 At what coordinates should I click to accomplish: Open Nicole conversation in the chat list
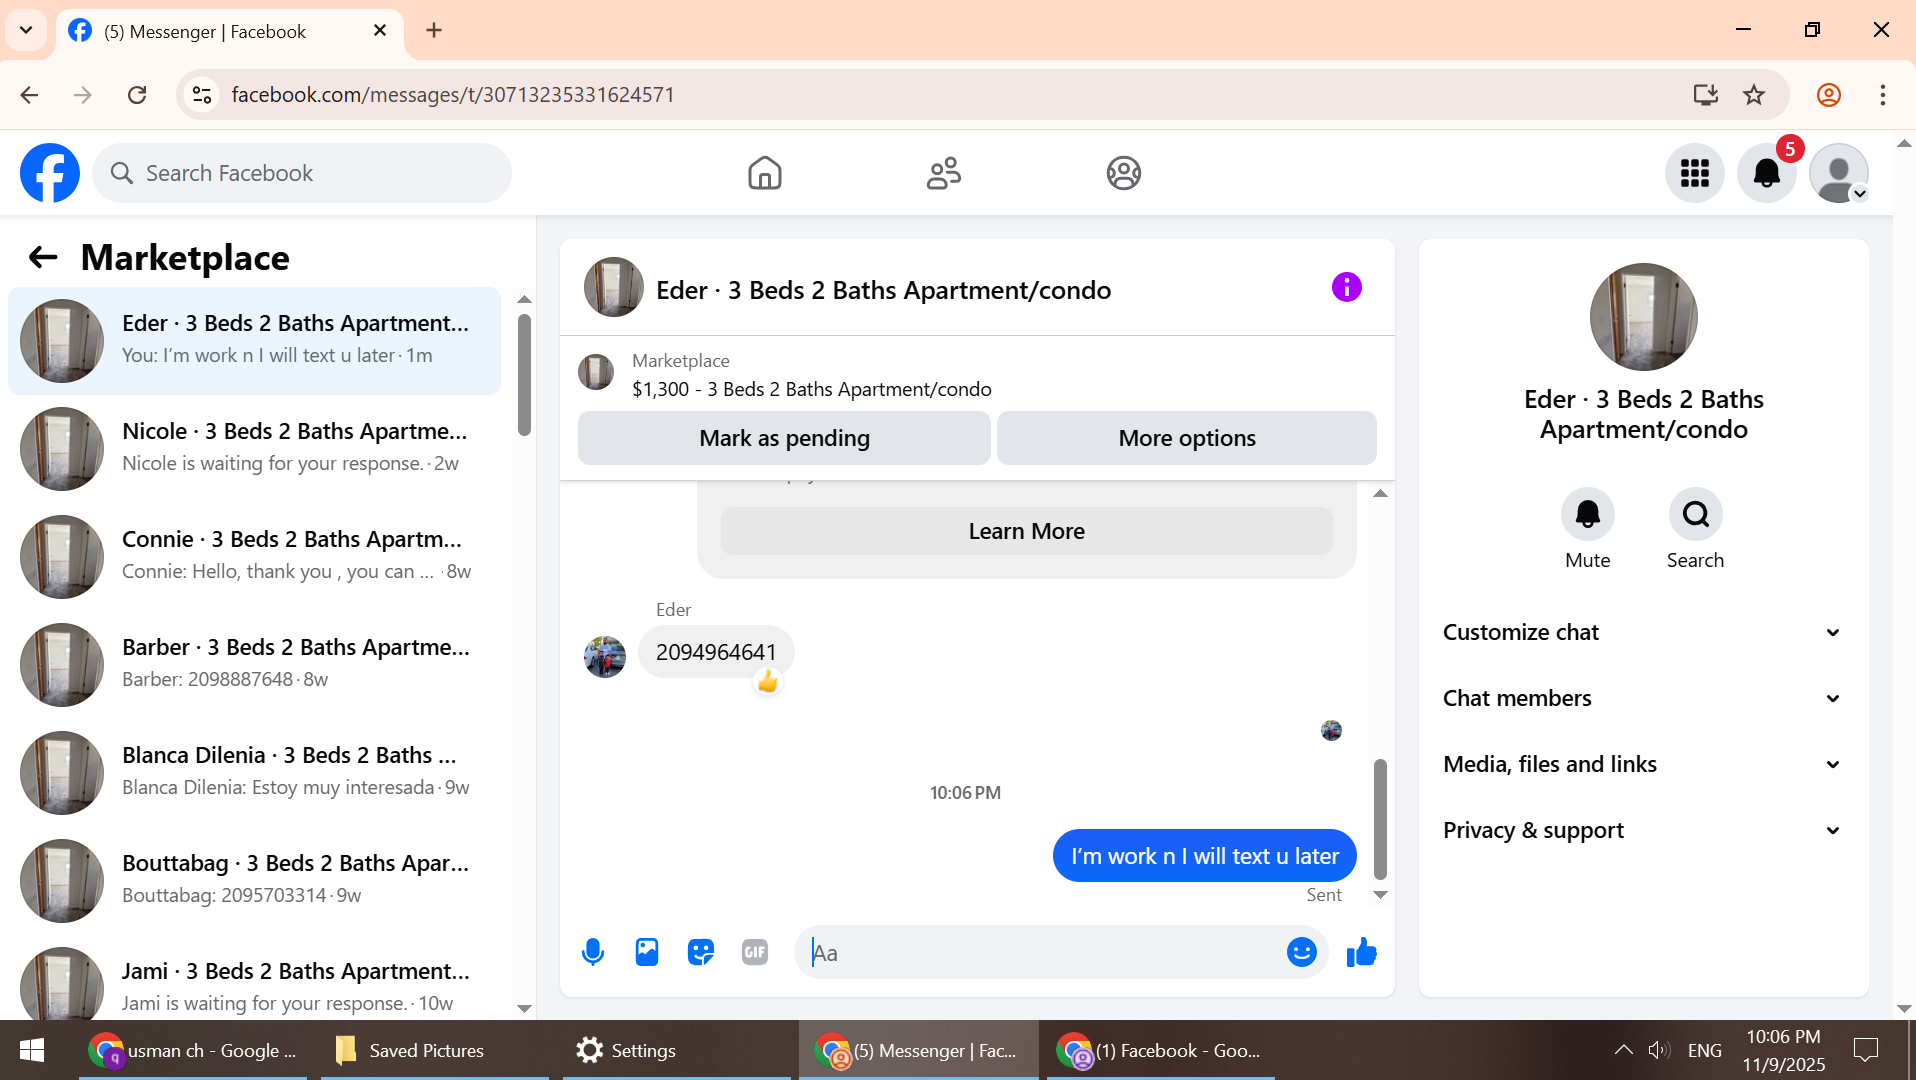[254, 448]
